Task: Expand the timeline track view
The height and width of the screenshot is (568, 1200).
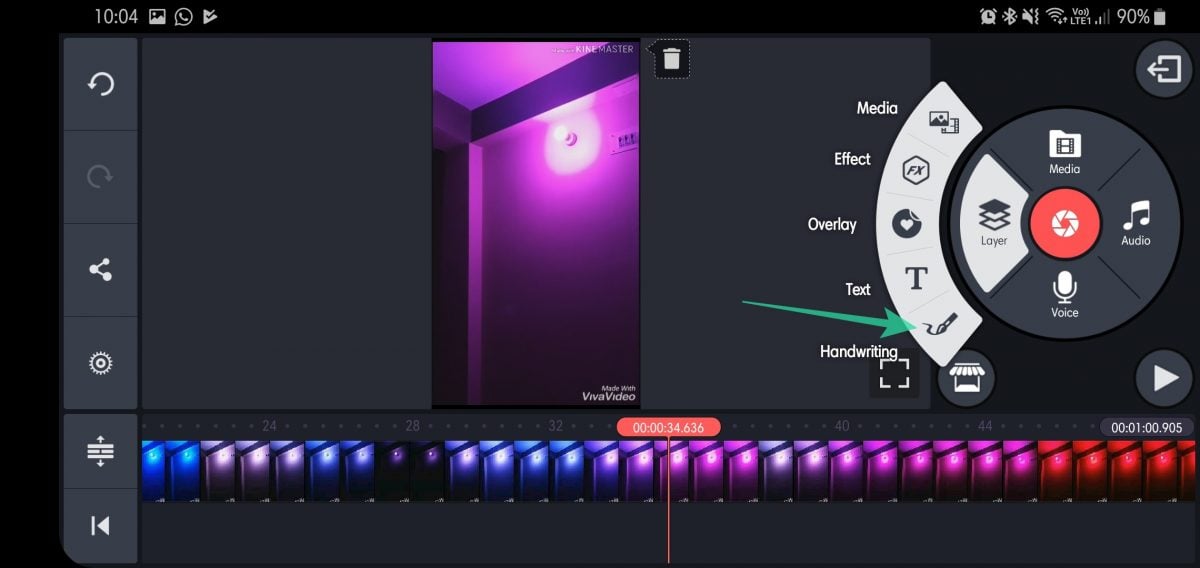Action: (x=100, y=452)
